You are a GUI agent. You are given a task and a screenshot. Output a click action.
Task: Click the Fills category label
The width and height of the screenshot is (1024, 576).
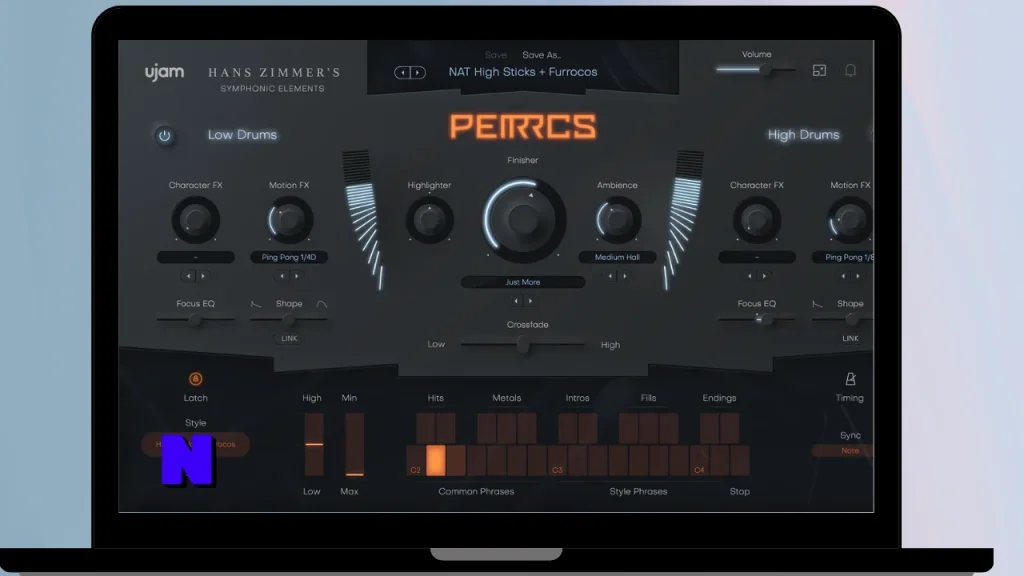tap(648, 398)
